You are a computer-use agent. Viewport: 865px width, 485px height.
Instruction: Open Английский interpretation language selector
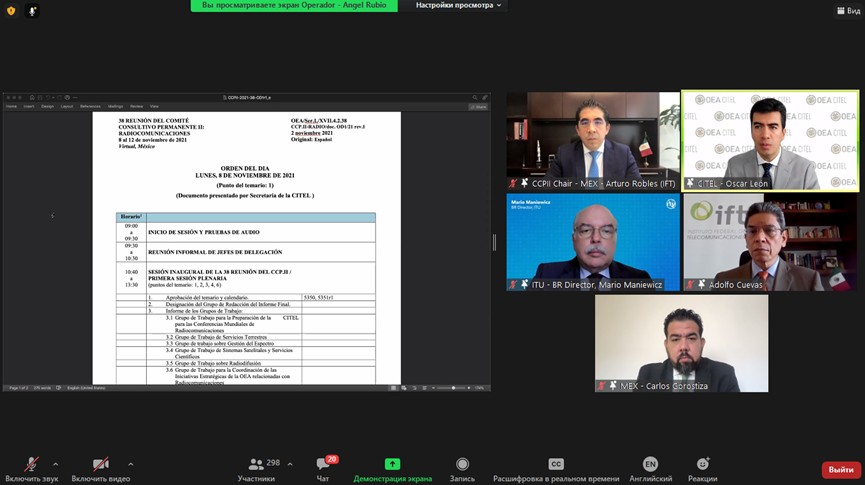(650, 470)
